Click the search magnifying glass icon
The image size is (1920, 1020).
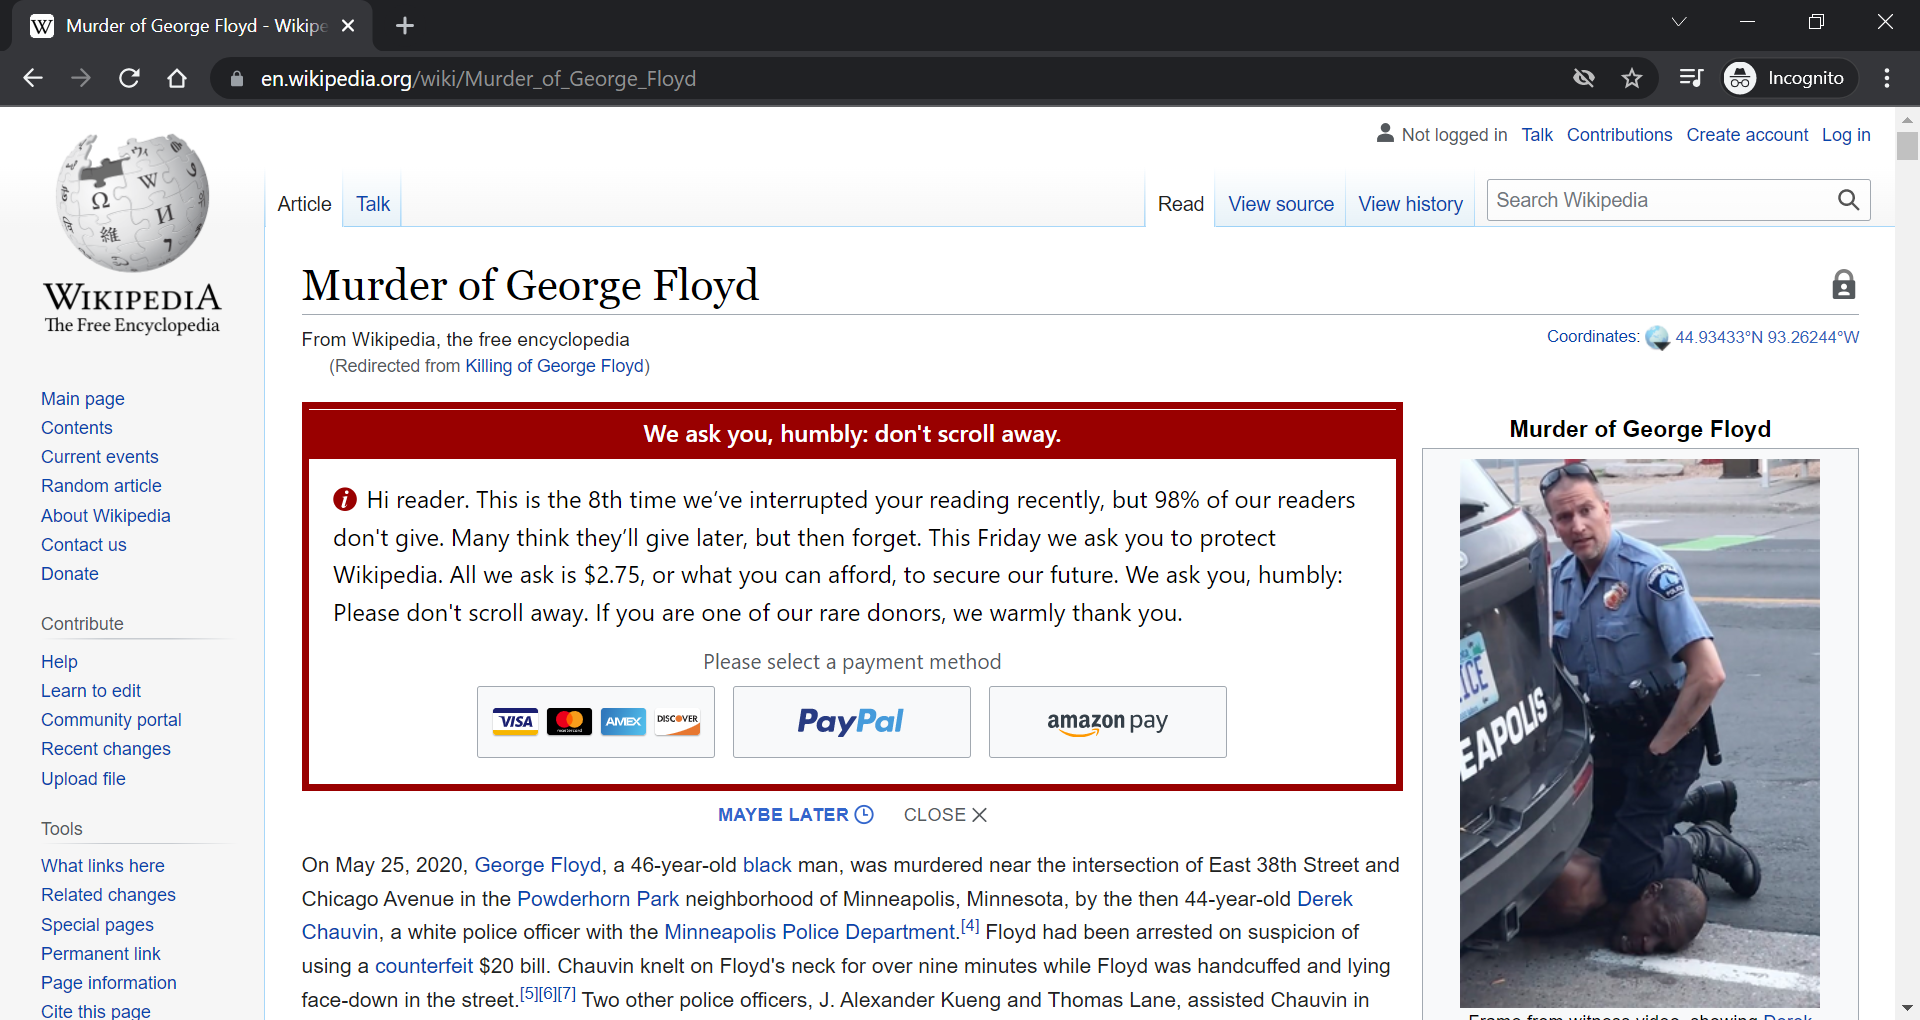point(1848,200)
